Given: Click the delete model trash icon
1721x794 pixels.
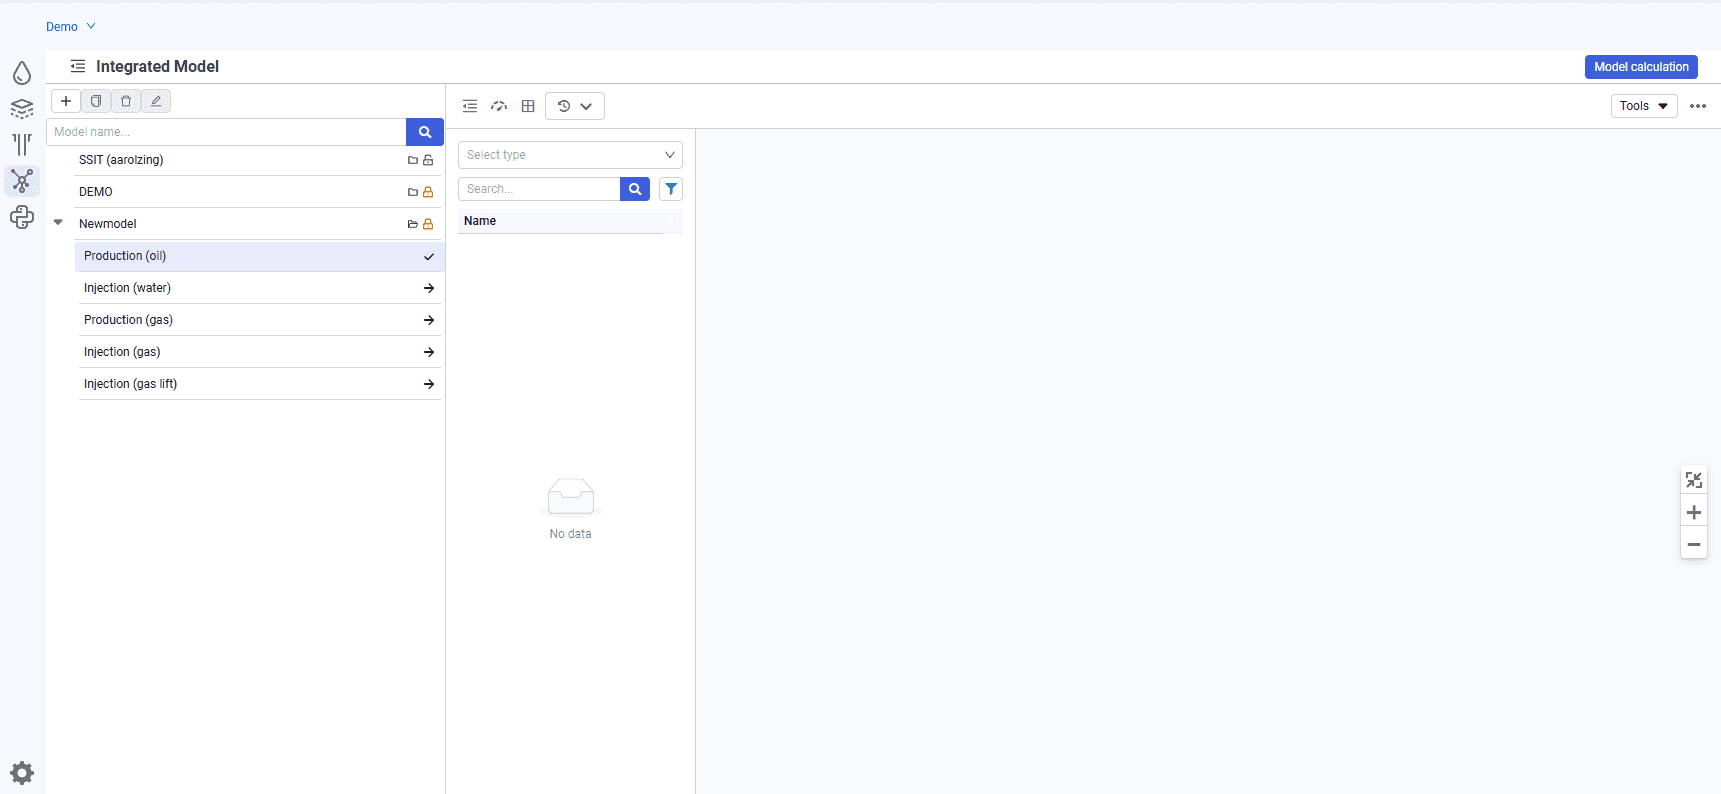Looking at the screenshot, I should (x=126, y=101).
